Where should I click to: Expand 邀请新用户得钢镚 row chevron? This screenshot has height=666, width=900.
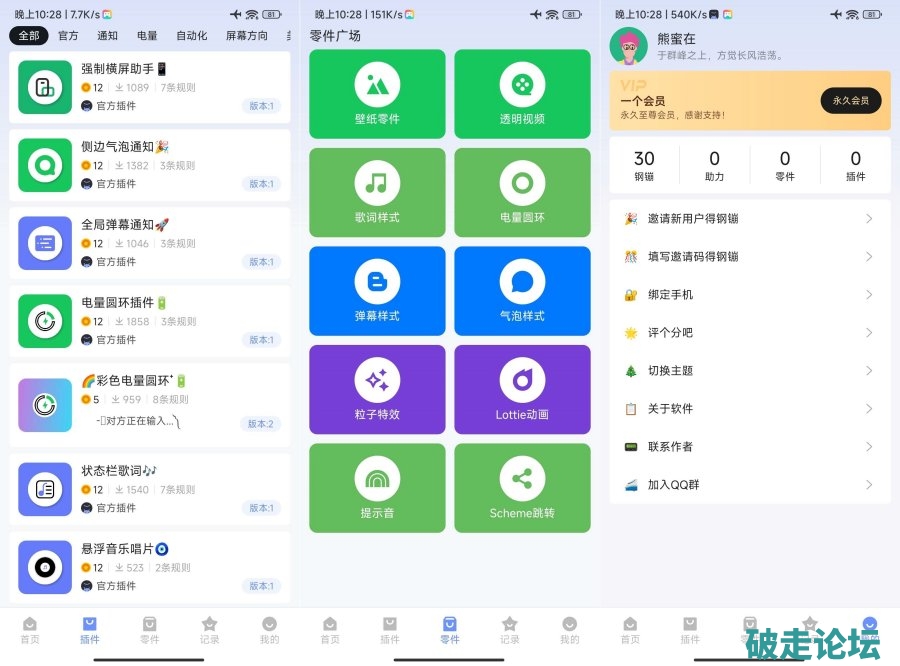(x=869, y=219)
